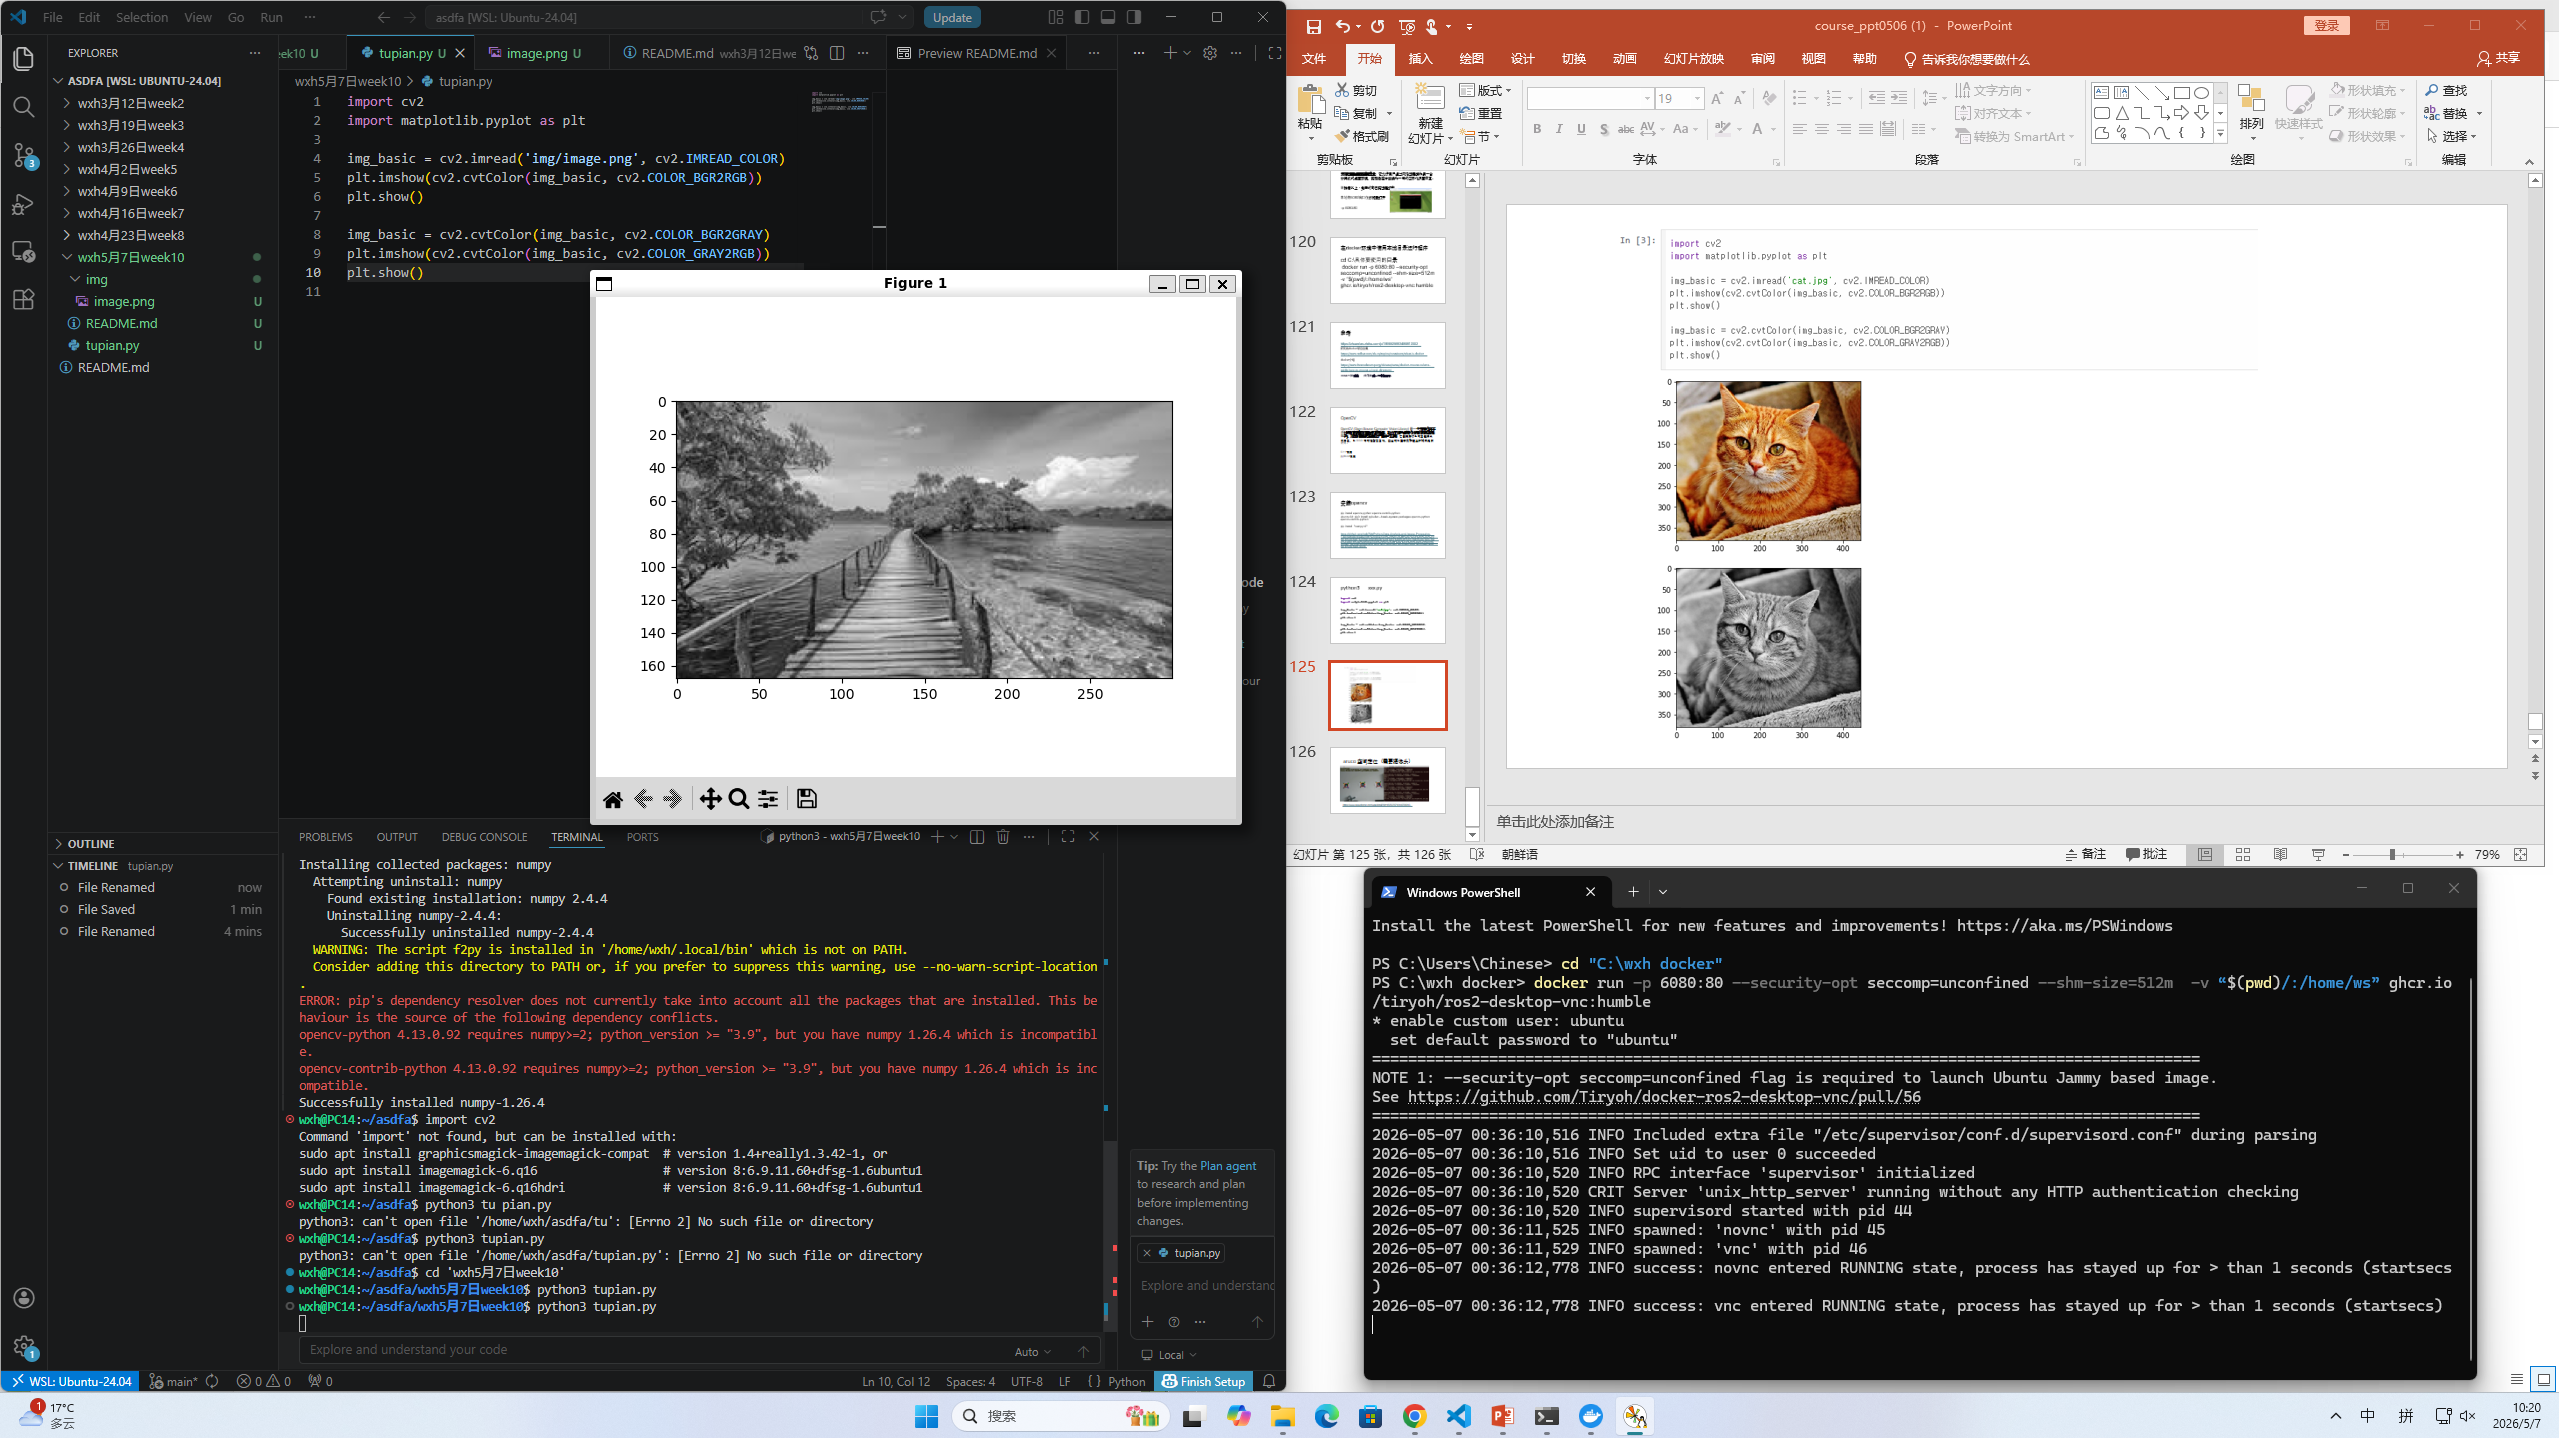The height and width of the screenshot is (1438, 2559).
Task: Click zoom out minus button in PowerPoint
Action: pyautogui.click(x=2346, y=855)
